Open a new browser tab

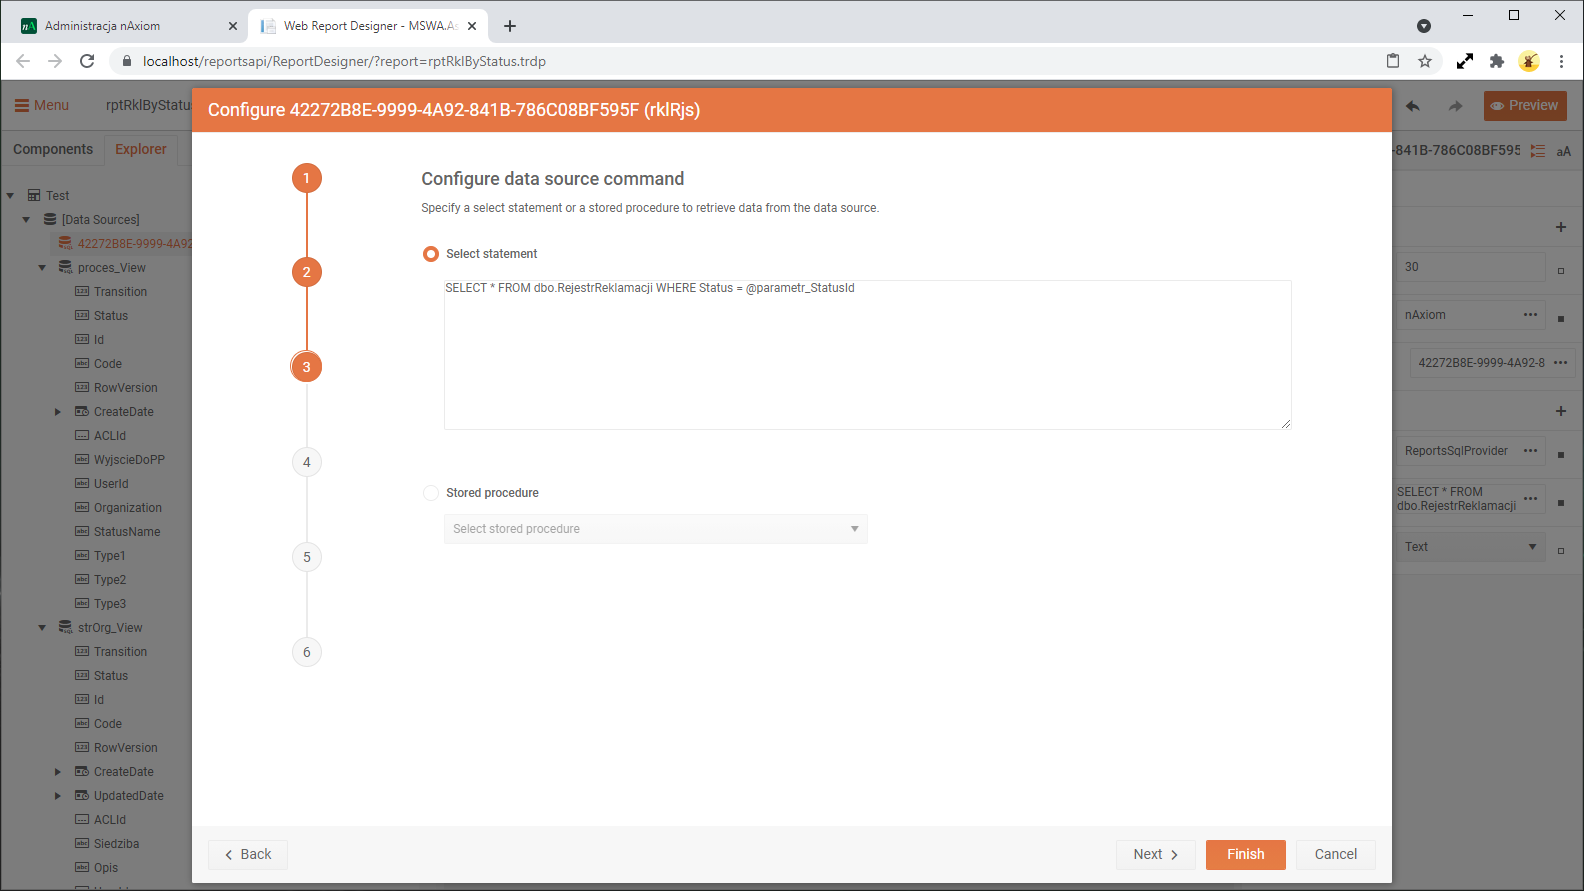pyautogui.click(x=510, y=26)
